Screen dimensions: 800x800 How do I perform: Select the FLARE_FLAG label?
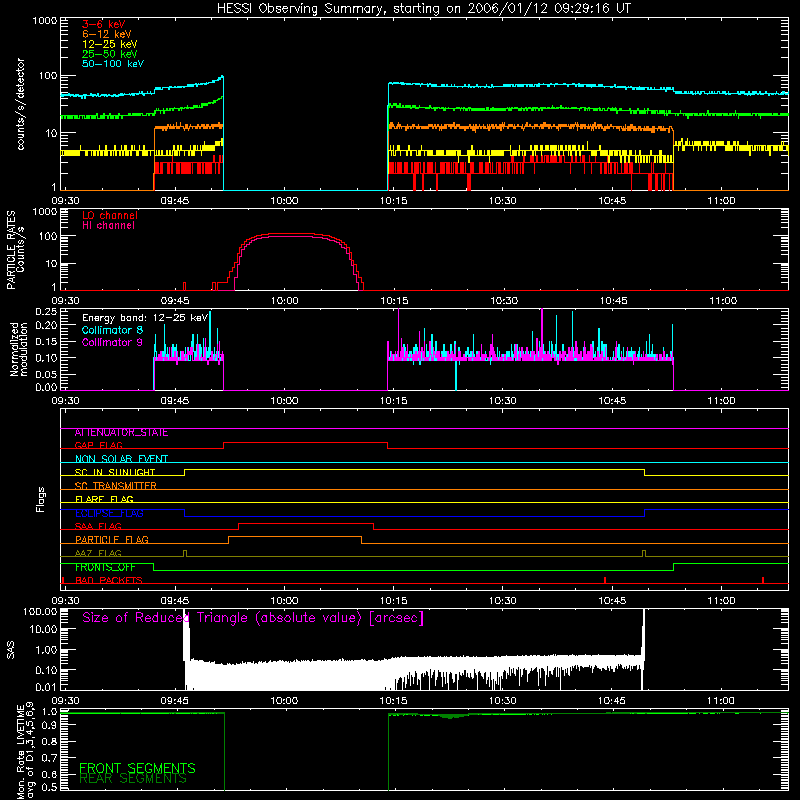click(104, 499)
